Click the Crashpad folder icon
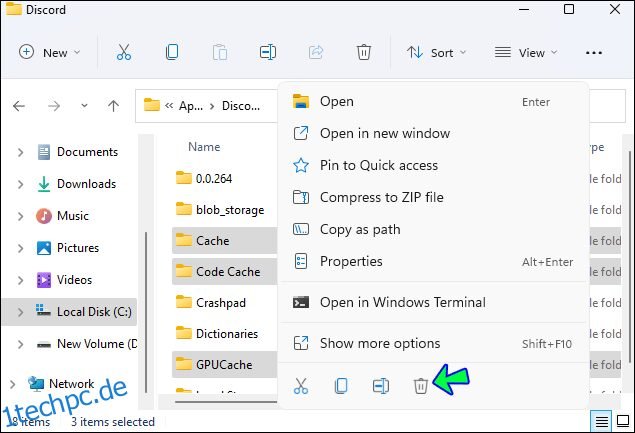Viewport: 635px width, 433px height. tap(183, 302)
